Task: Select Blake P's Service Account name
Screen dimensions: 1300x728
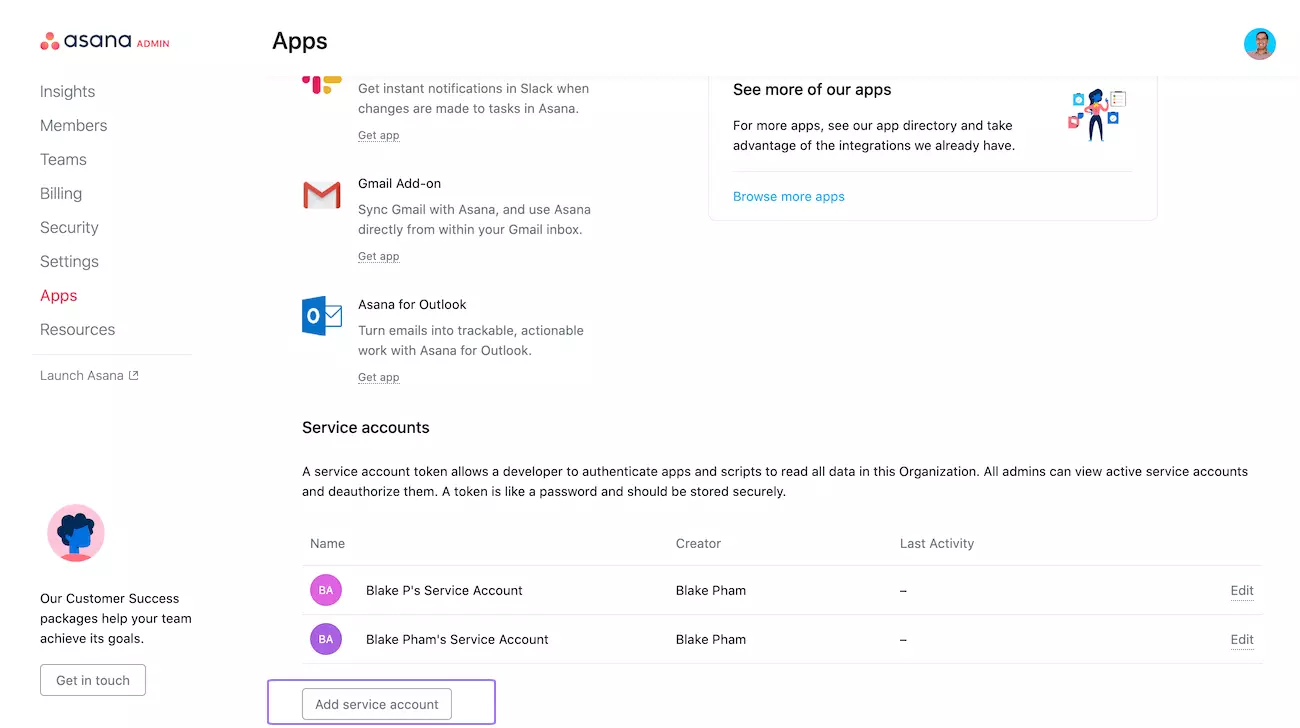Action: (444, 590)
